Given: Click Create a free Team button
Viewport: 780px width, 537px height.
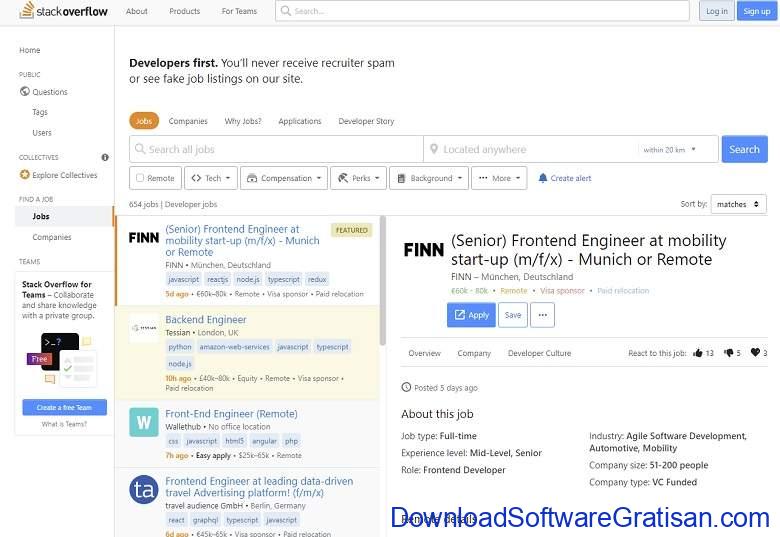Looking at the screenshot, I should (x=64, y=407).
